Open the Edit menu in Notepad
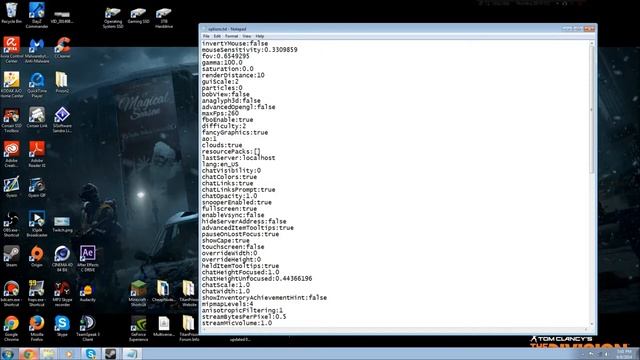This screenshot has height=360, width=640. [x=217, y=36]
